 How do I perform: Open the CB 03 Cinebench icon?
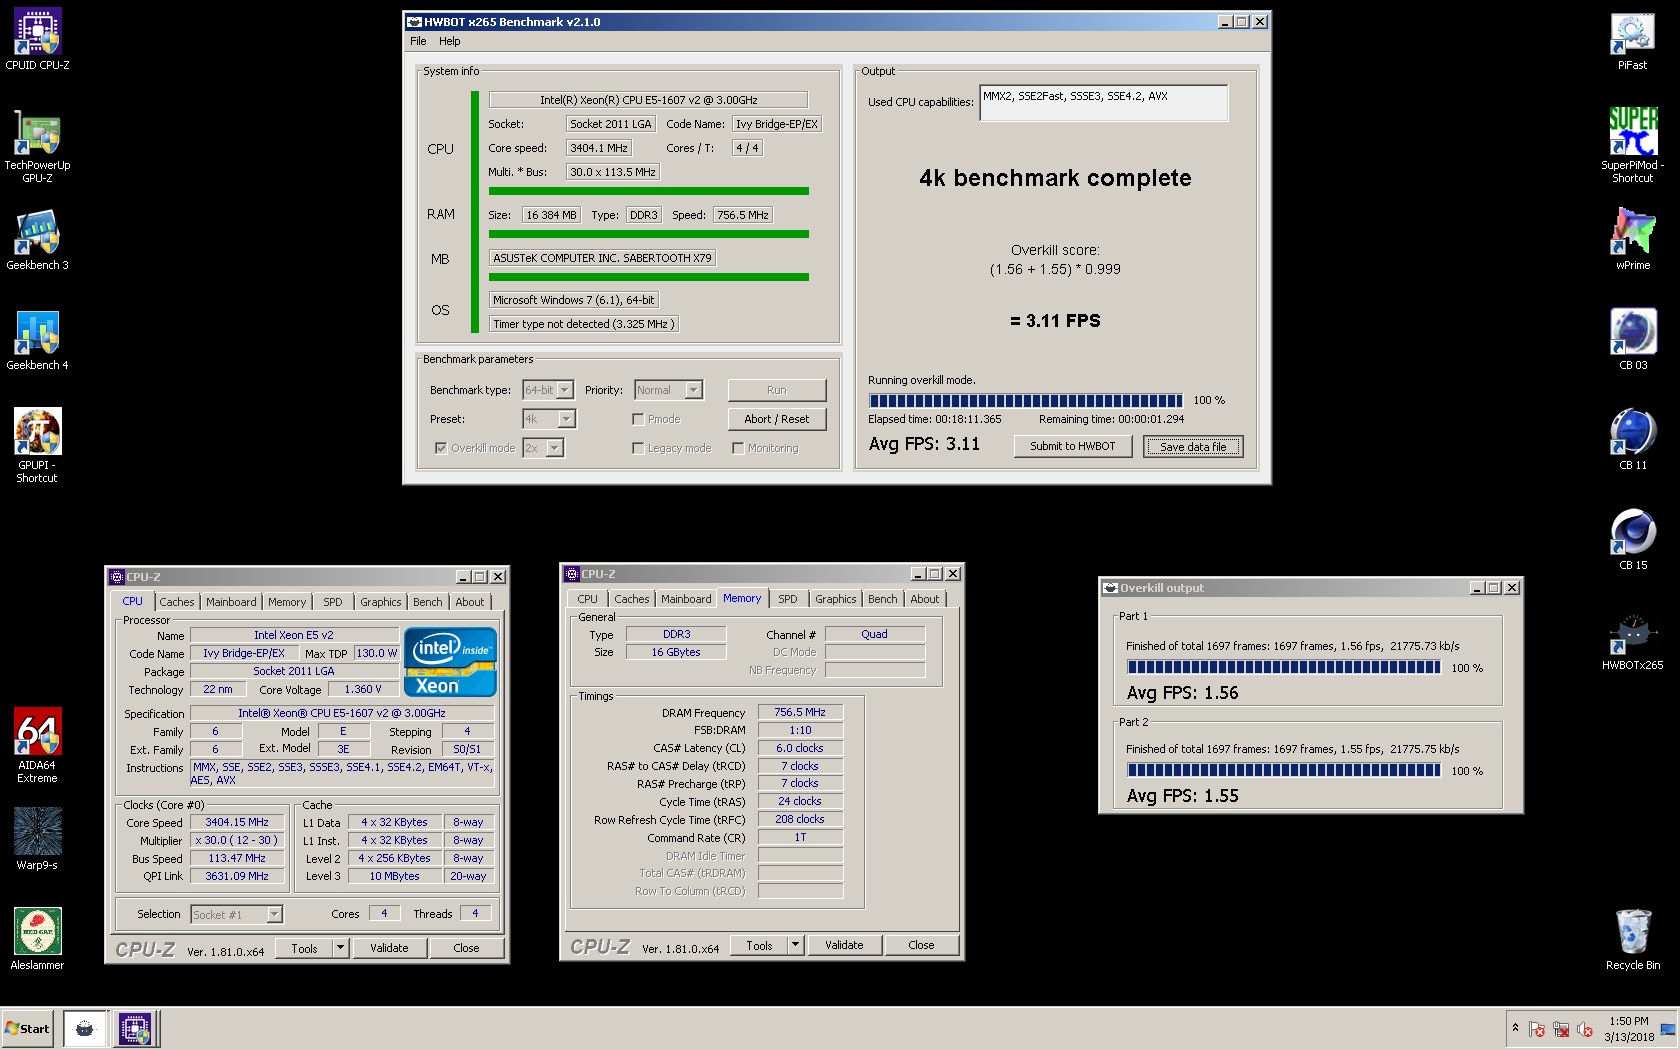[1633, 340]
